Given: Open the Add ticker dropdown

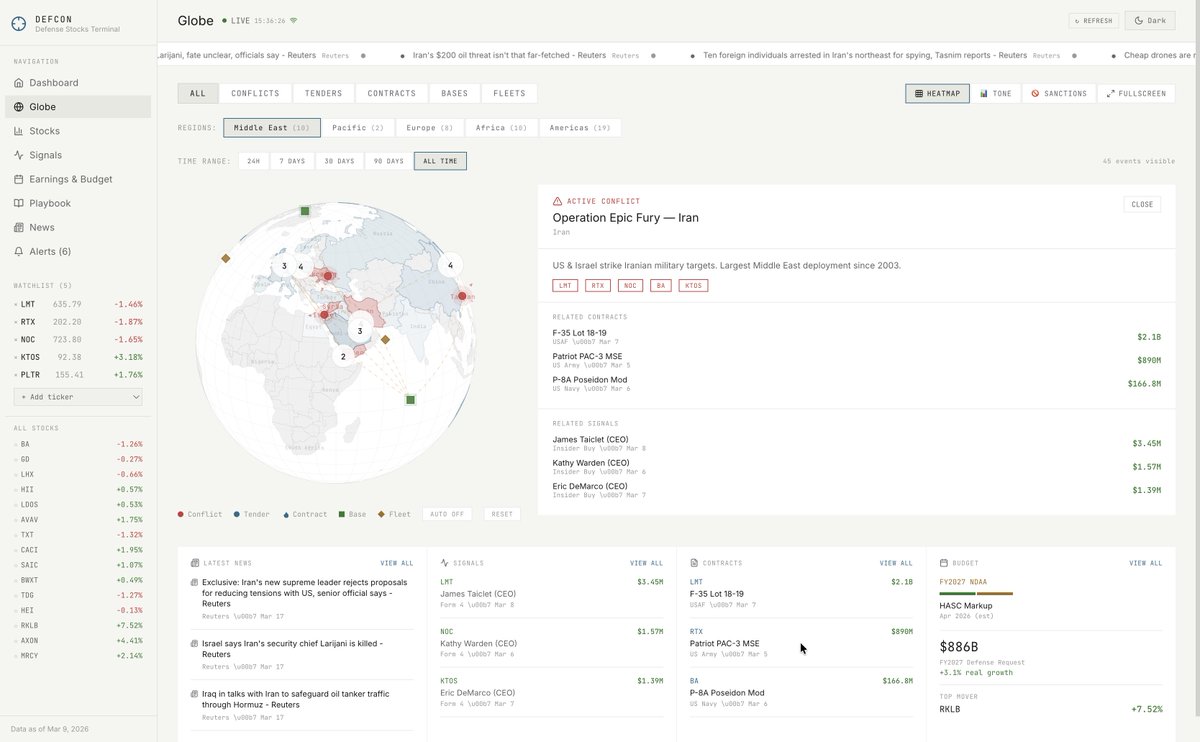Looking at the screenshot, I should point(78,397).
